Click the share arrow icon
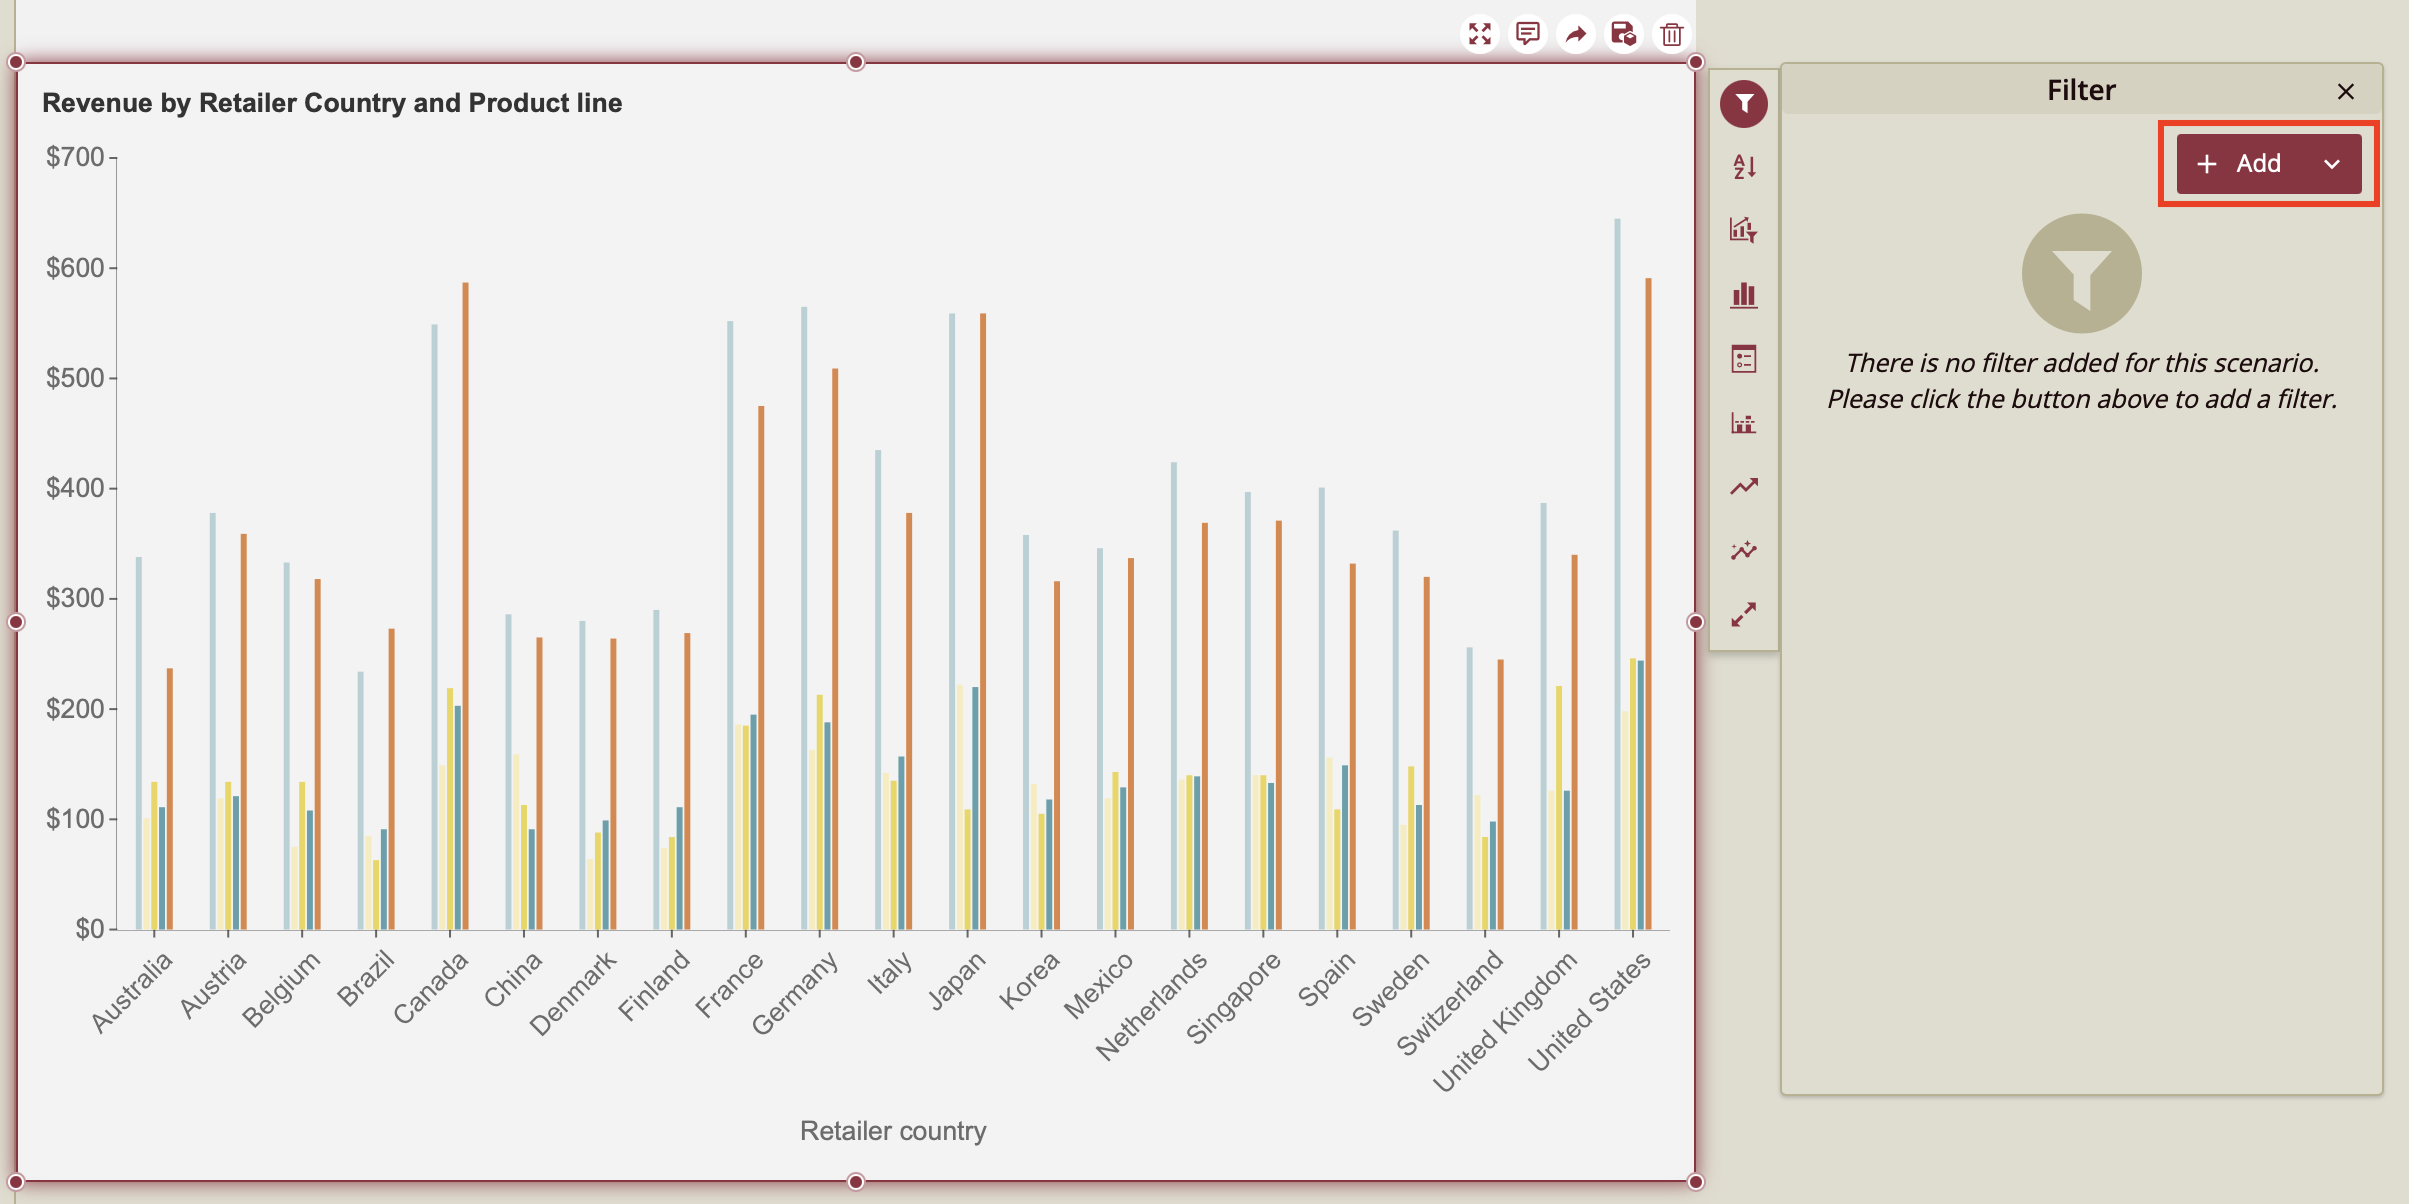This screenshot has height=1204, width=2409. (1575, 34)
